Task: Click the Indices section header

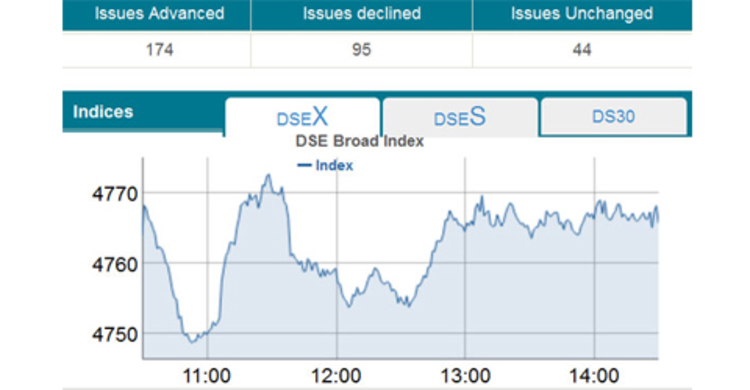Action: 103,111
